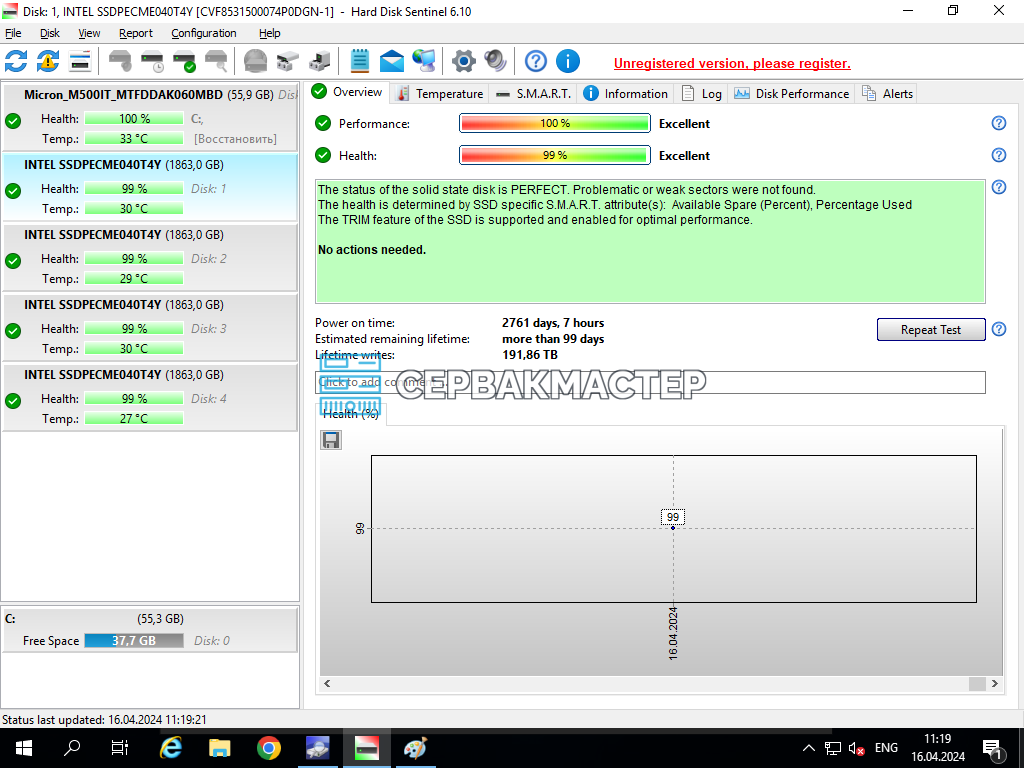This screenshot has height=768, width=1024.
Task: Save the health graph with floppy icon
Action: tap(331, 440)
